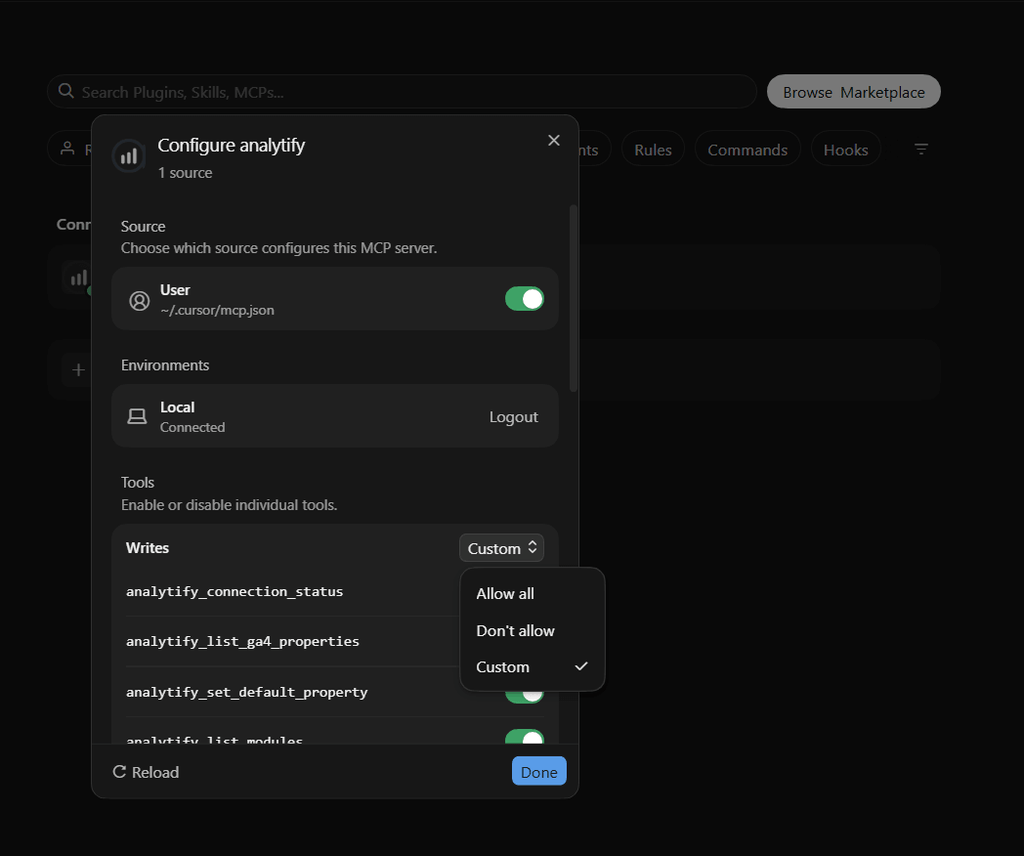Screen dimensions: 1024x856
Task: Click analytify_list_ga4_properties tool name
Action: point(242,642)
